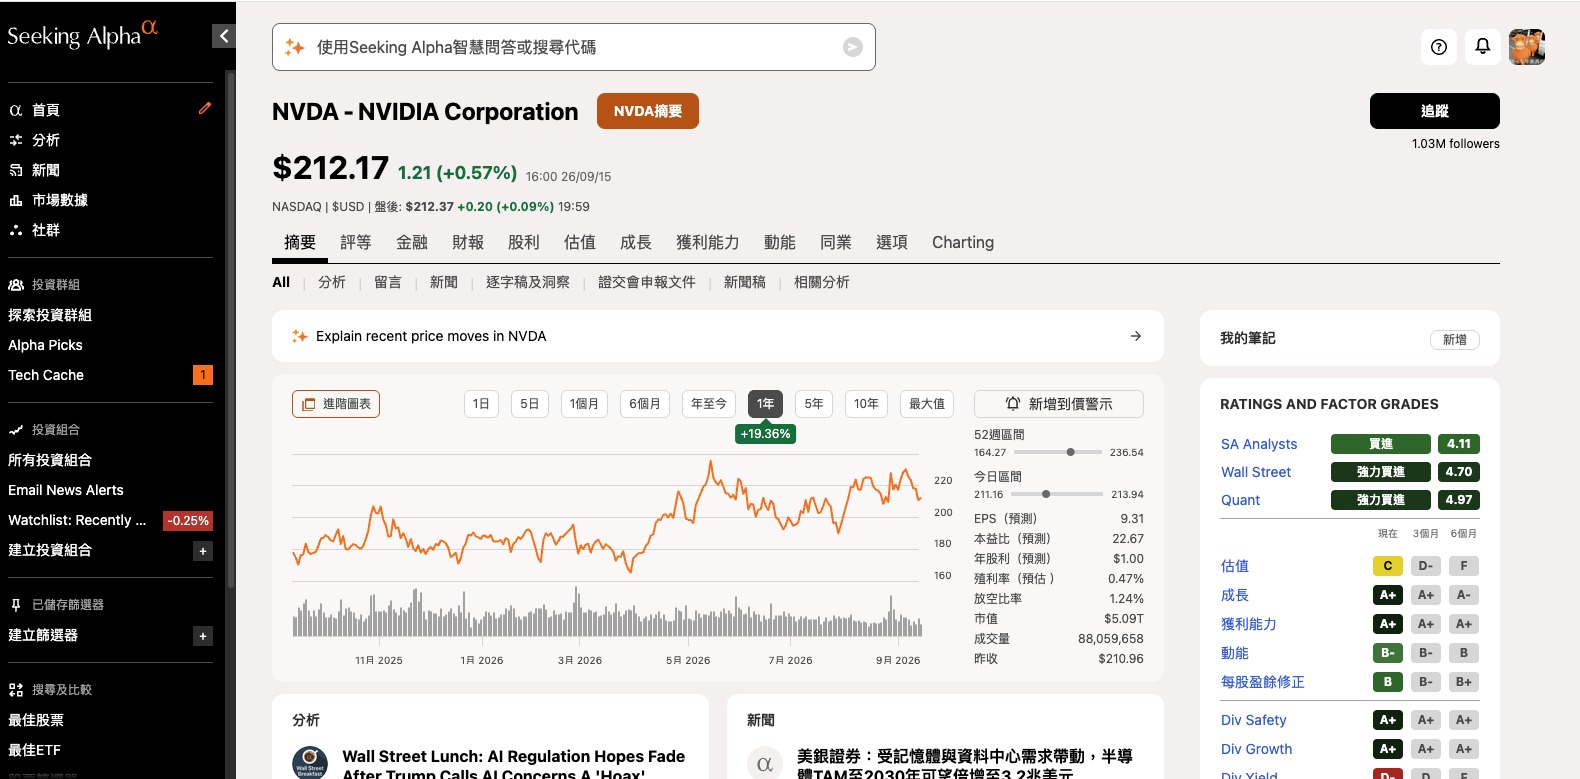Viewport: 1580px width, 779px height.
Task: Select the 最大值 chart range
Action: [x=927, y=404]
